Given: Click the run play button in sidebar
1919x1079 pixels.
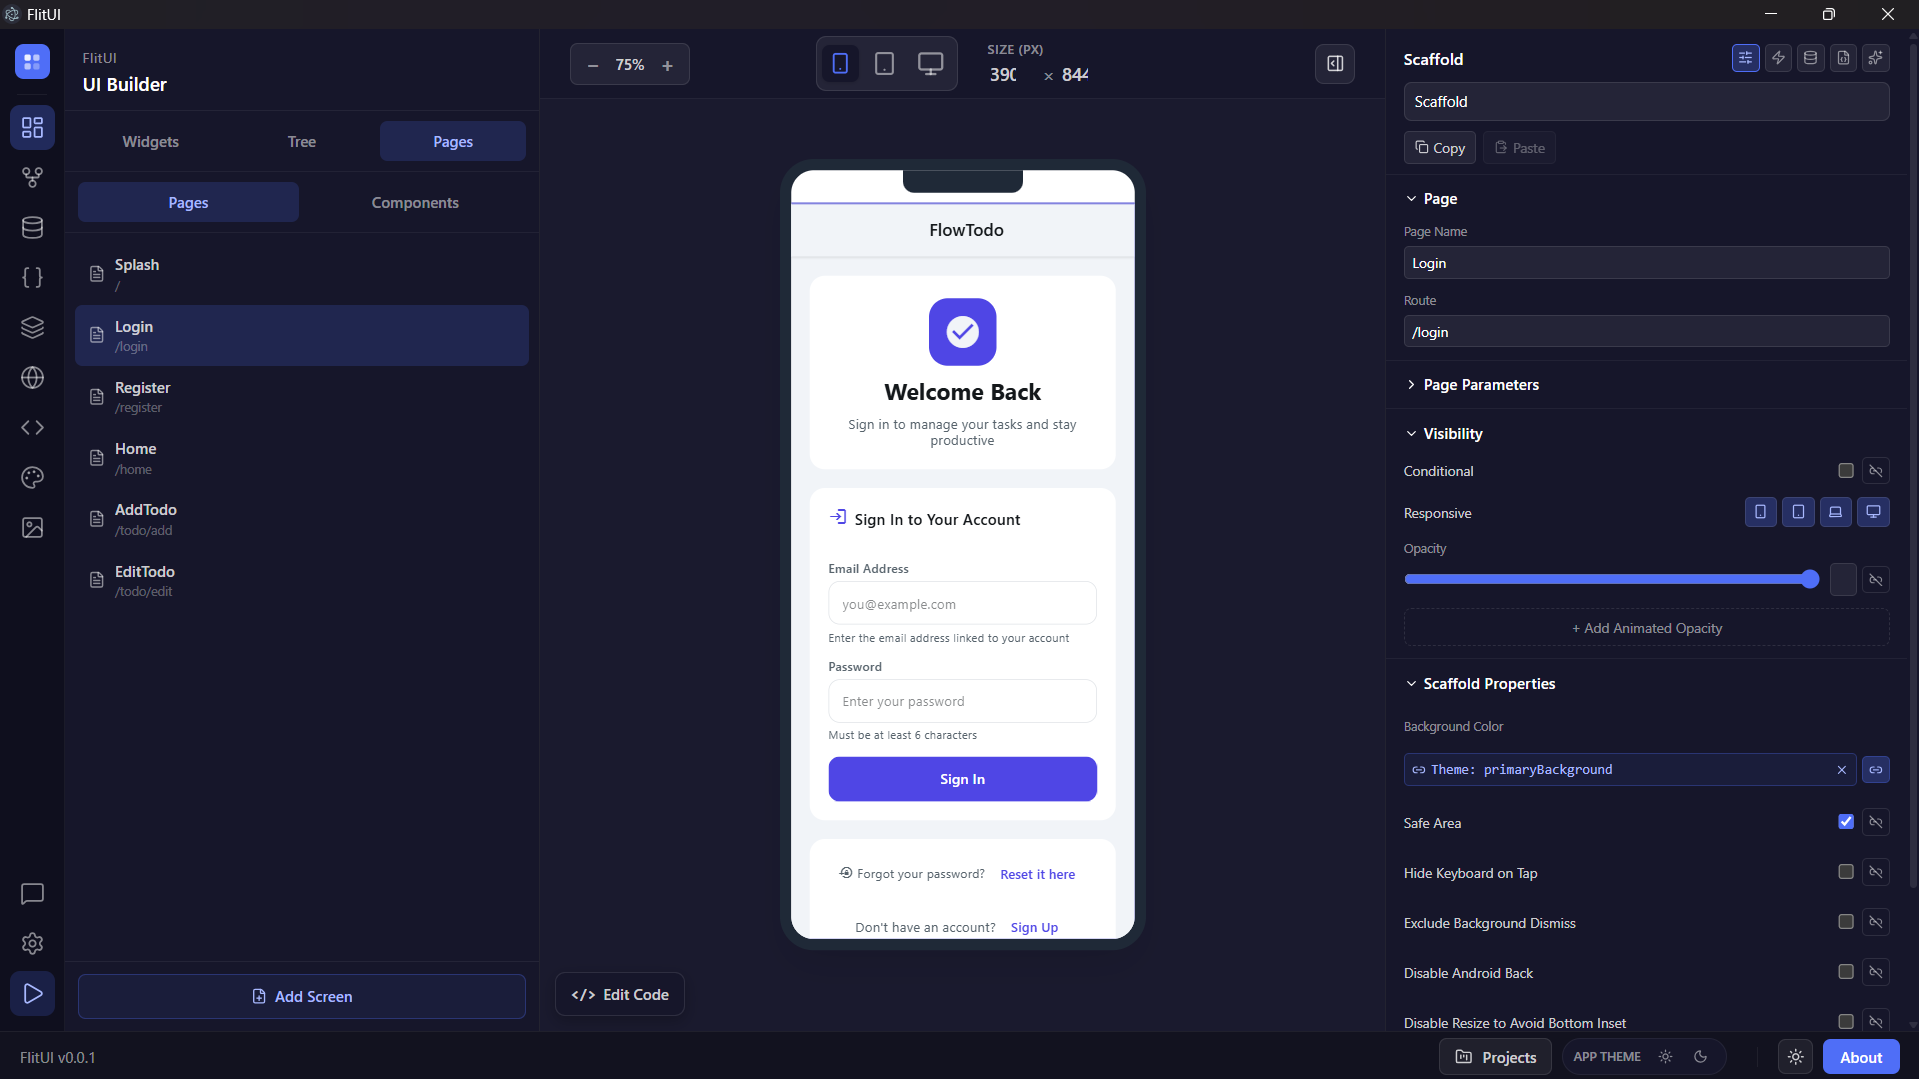Looking at the screenshot, I should tap(32, 993).
